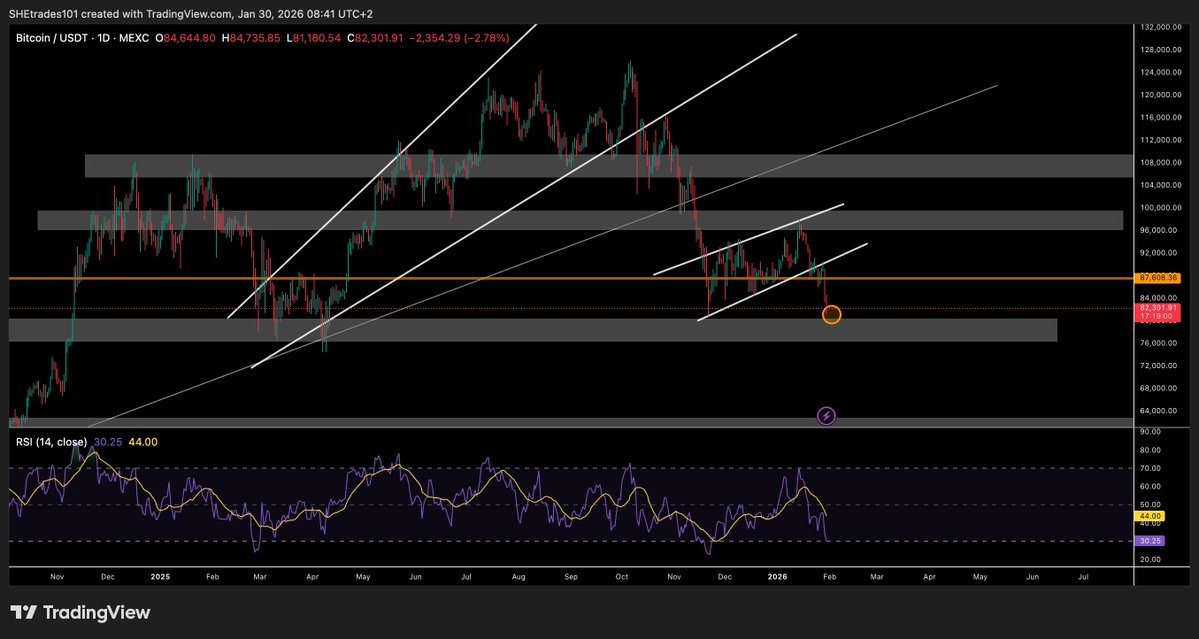Image resolution: width=1199 pixels, height=639 pixels.
Task: Click the 72,000.00 price axis label
Action: pyautogui.click(x=1160, y=365)
